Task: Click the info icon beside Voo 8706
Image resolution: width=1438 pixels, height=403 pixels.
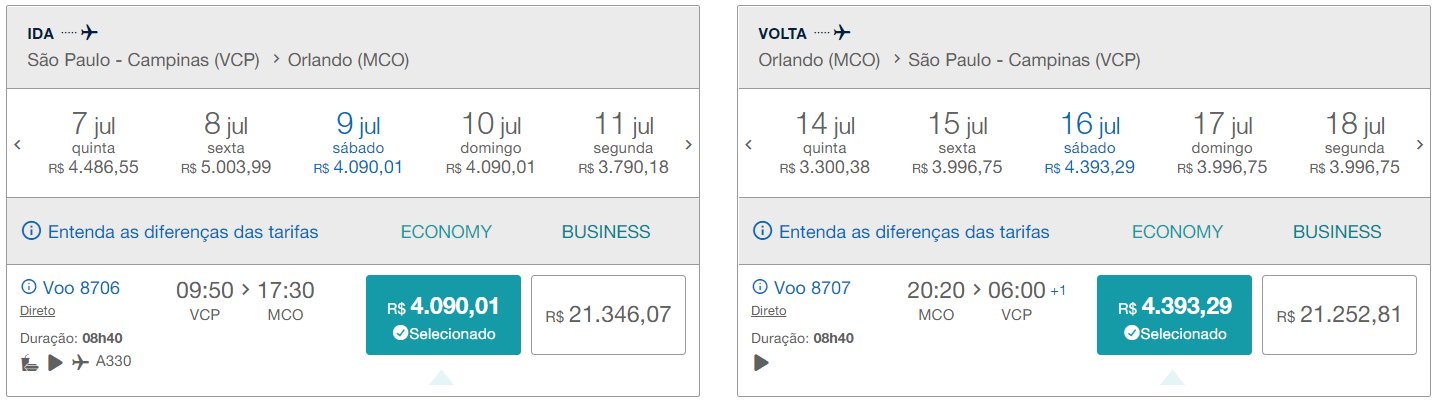Action: (28, 289)
